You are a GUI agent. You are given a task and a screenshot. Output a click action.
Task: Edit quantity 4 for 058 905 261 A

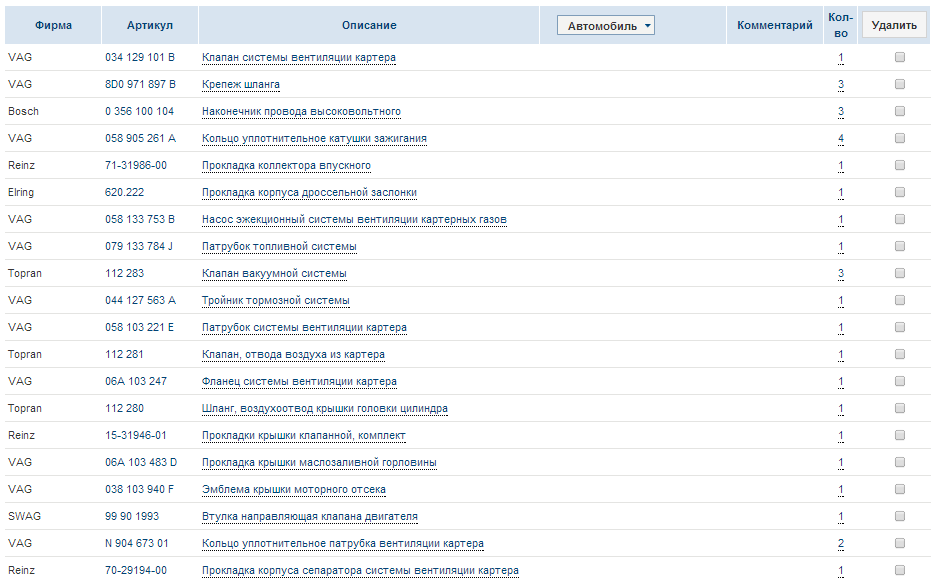click(841, 139)
